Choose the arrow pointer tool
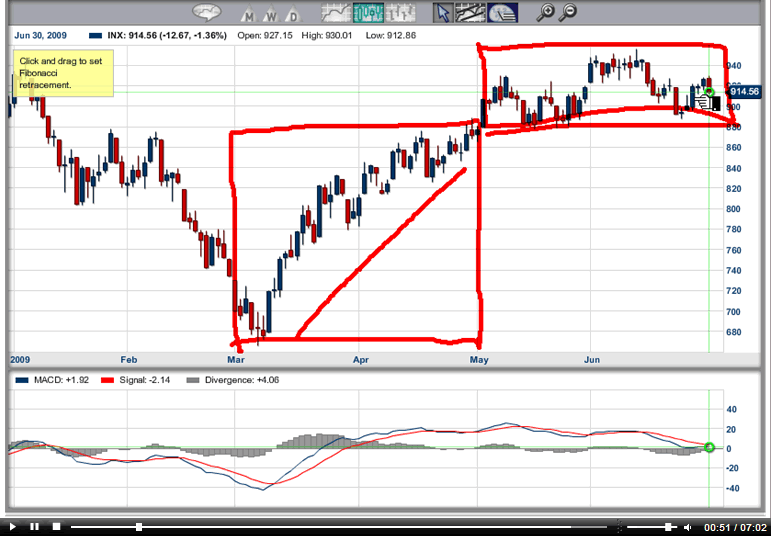This screenshot has height=539, width=771. click(x=443, y=13)
